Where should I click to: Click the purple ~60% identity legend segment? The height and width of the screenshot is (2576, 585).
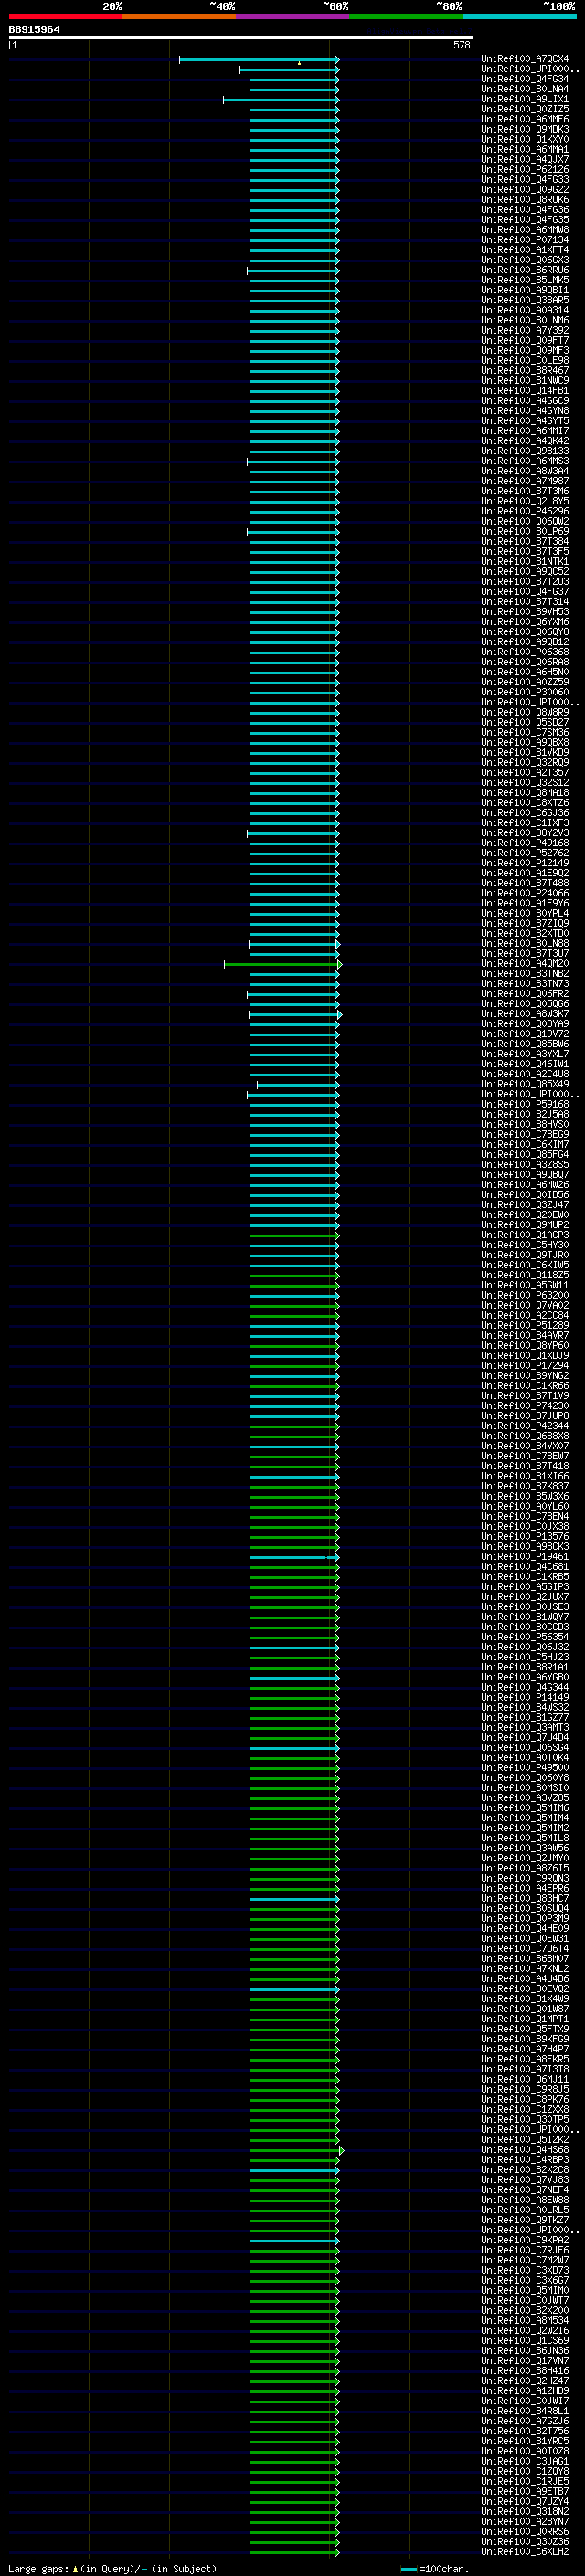pos(293,16)
